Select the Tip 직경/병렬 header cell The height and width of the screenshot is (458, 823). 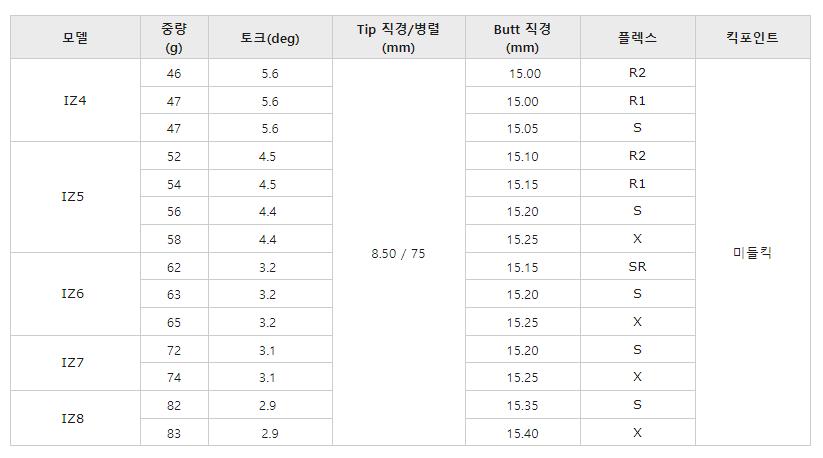[398, 38]
